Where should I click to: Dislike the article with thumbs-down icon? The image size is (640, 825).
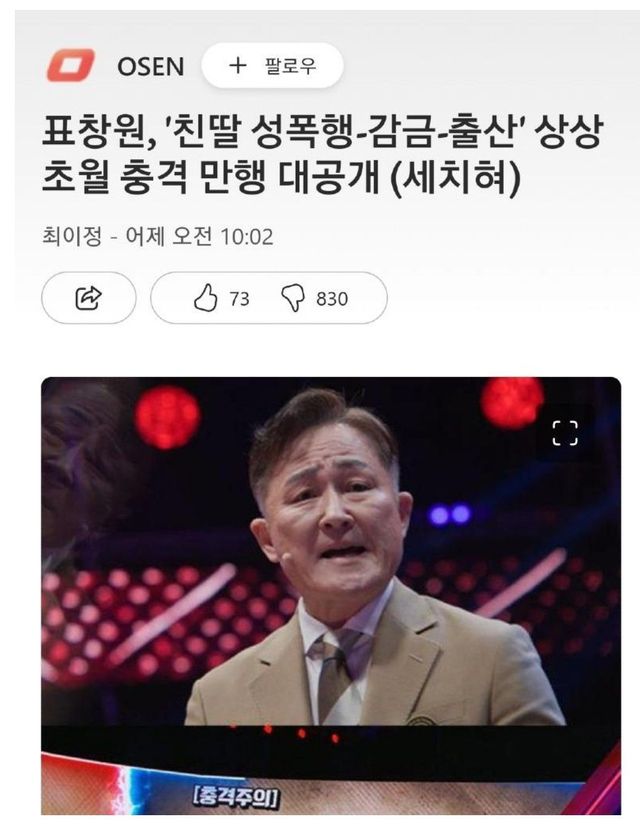[x=293, y=298]
